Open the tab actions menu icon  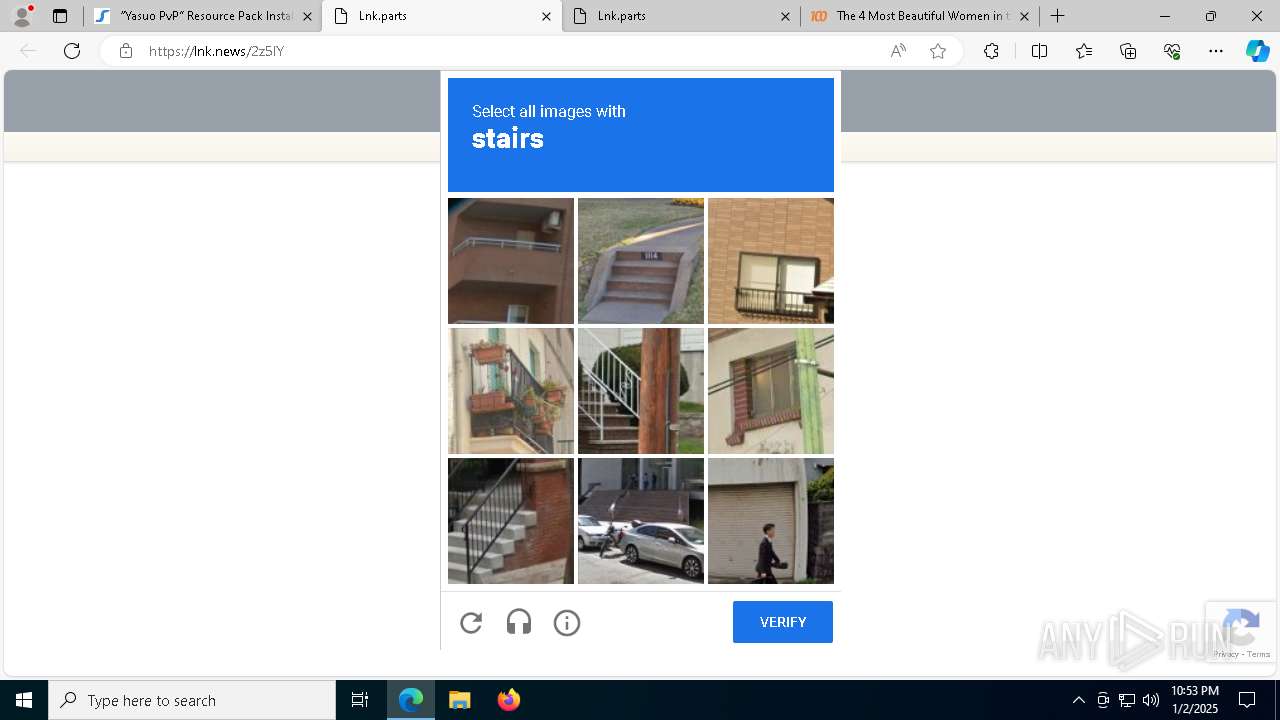[x=60, y=16]
